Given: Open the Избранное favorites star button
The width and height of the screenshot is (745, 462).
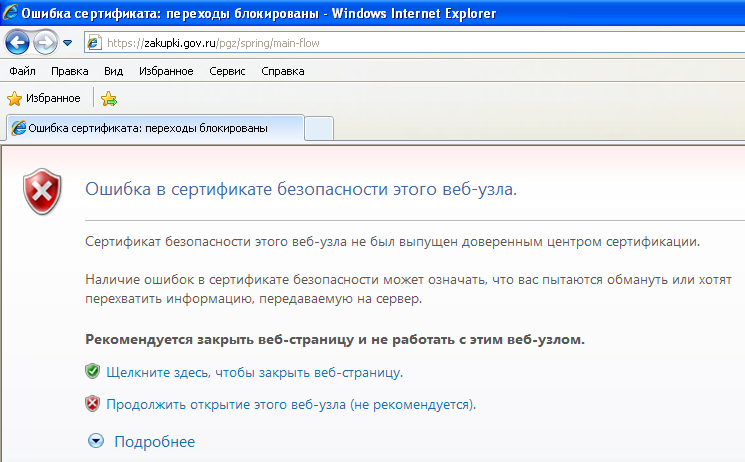Looking at the screenshot, I should click(x=44, y=98).
